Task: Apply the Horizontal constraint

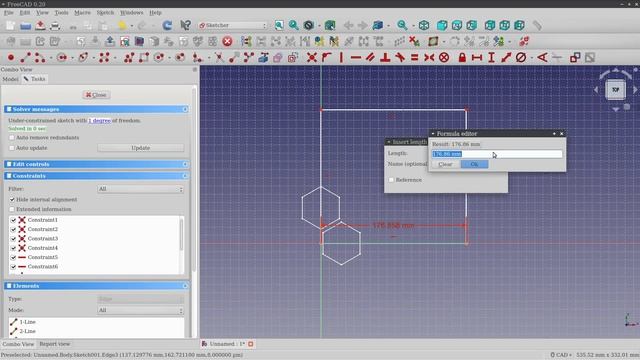Action: (x=356, y=58)
